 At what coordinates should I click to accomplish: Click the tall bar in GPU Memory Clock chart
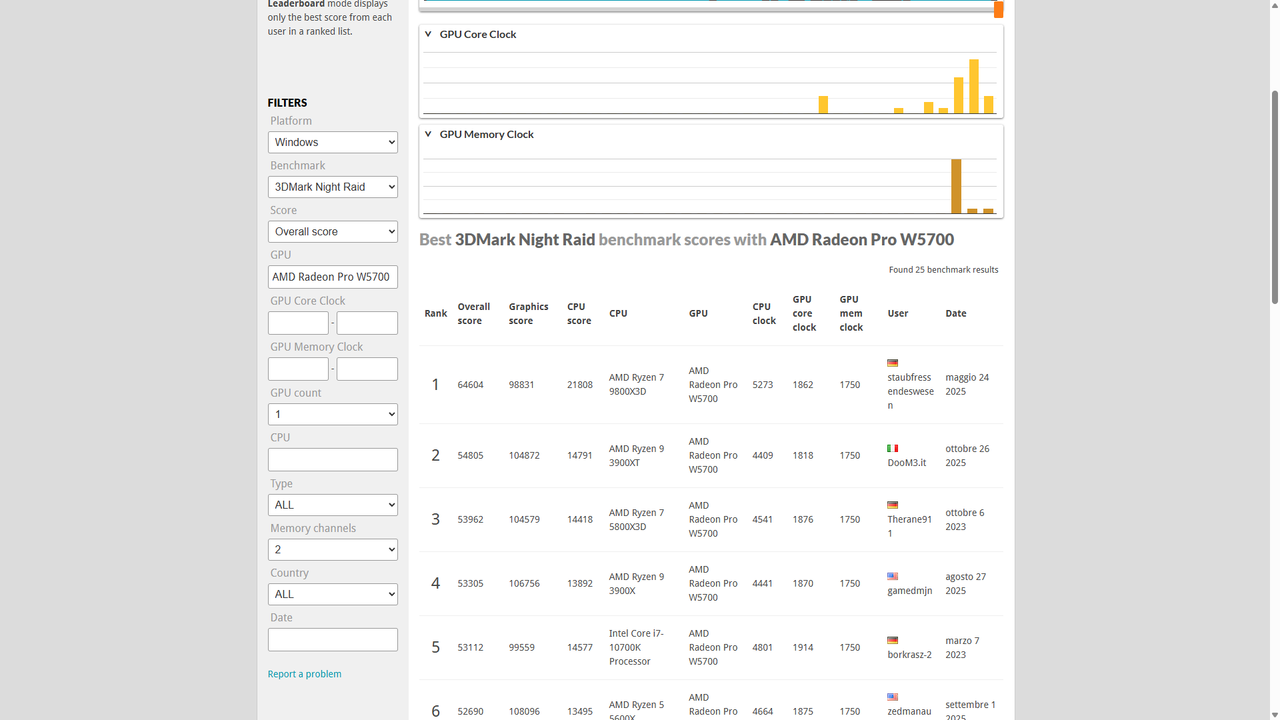point(956,186)
